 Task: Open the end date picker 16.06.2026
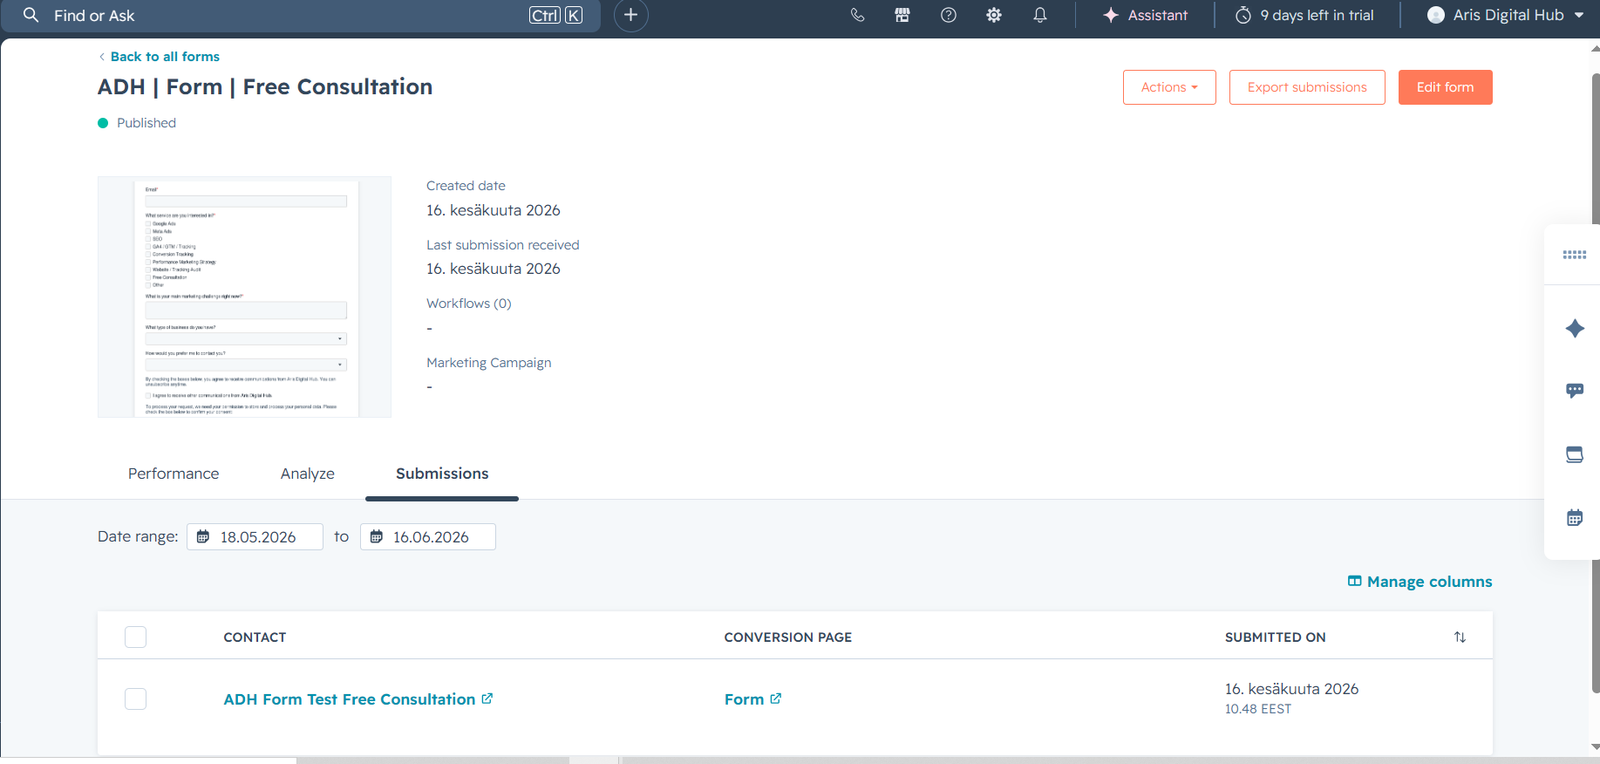(x=428, y=537)
